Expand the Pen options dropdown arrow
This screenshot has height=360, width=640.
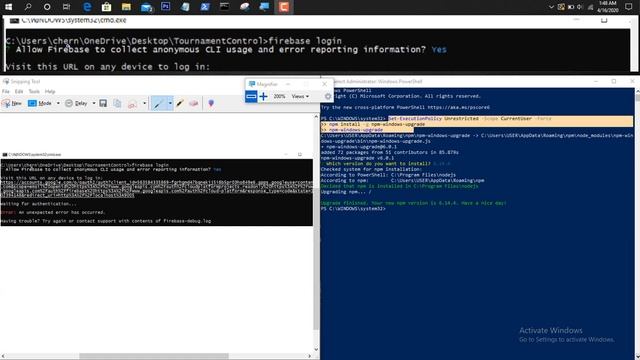coord(170,104)
